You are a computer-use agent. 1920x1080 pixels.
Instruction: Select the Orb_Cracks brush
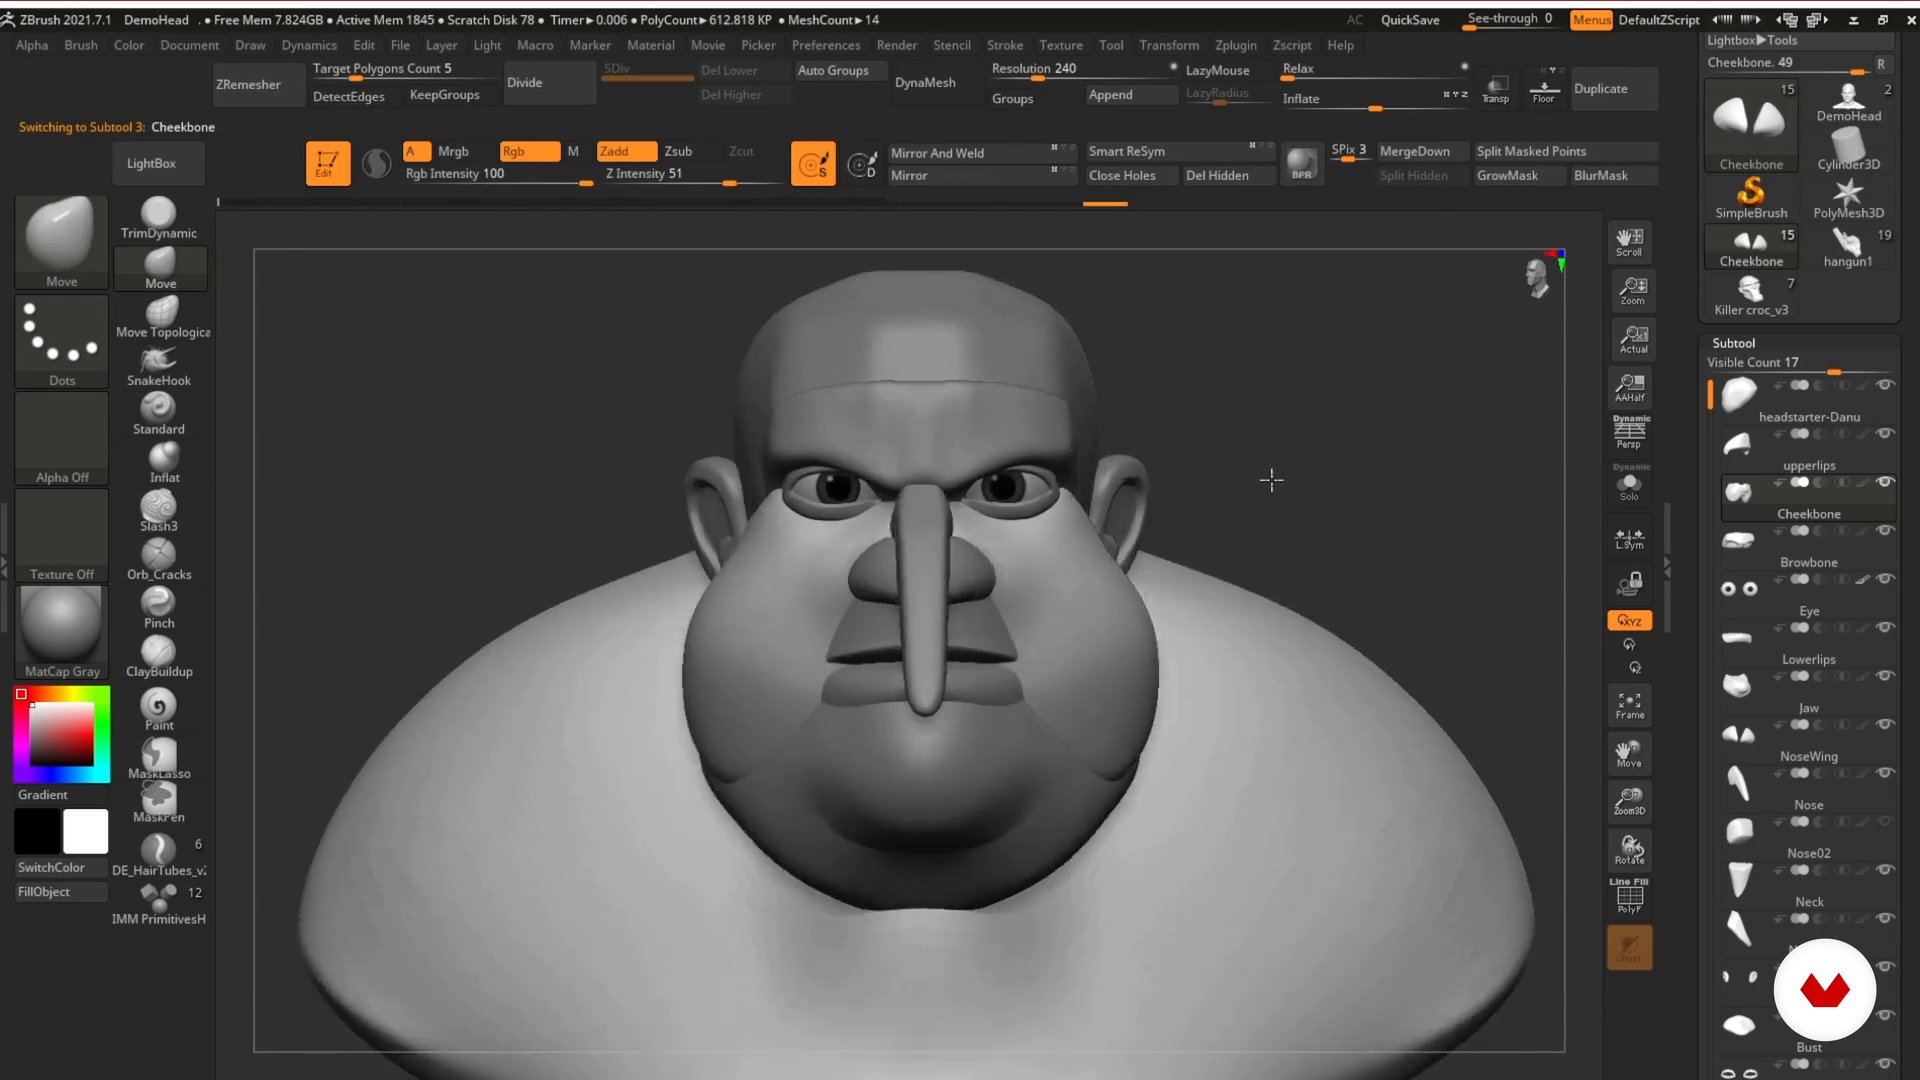(x=159, y=560)
